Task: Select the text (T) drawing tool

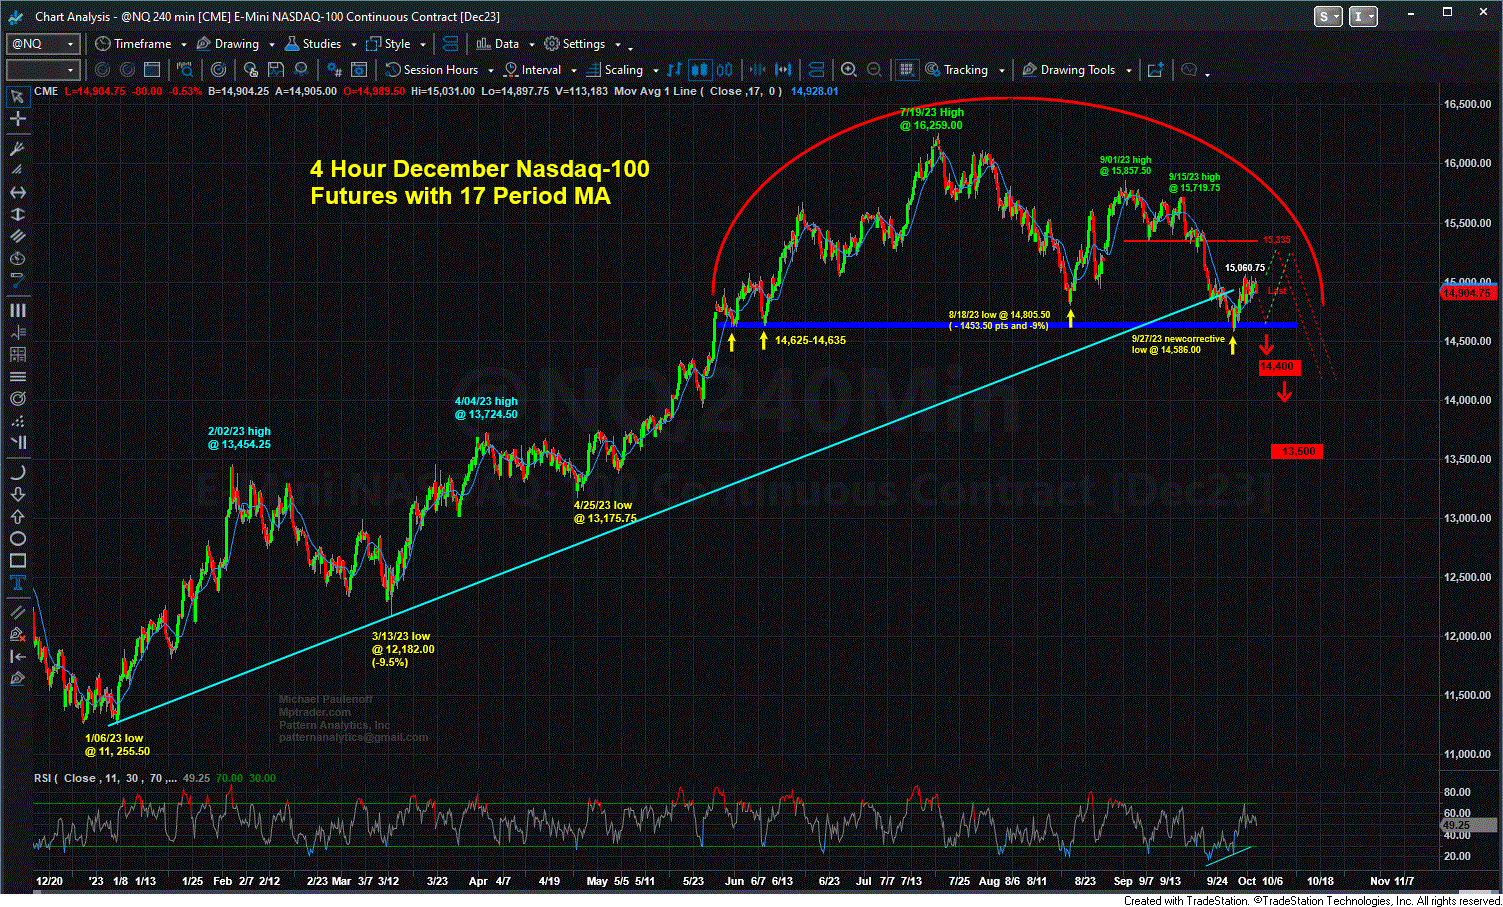Action: click(x=16, y=583)
